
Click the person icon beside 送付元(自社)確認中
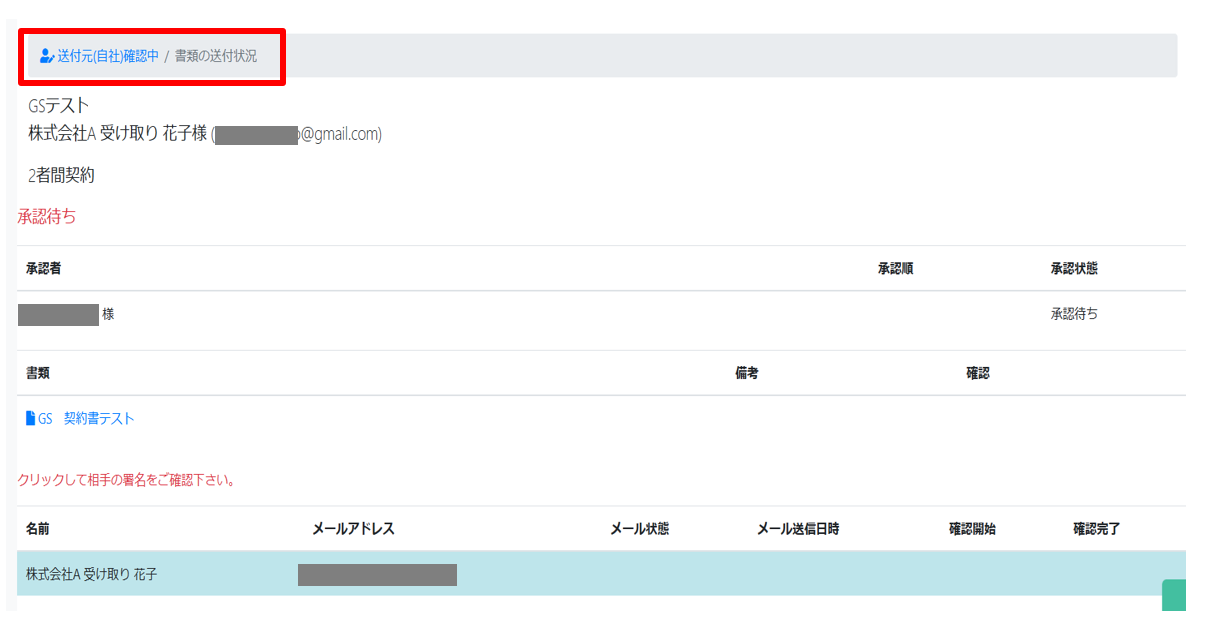(47, 56)
